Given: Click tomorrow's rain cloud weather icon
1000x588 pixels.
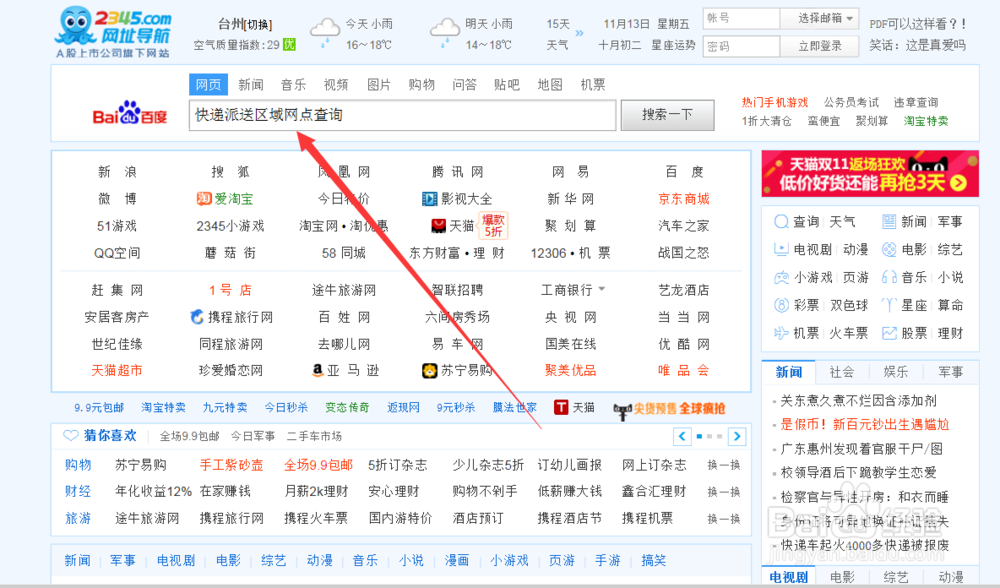Looking at the screenshot, I should click(445, 33).
